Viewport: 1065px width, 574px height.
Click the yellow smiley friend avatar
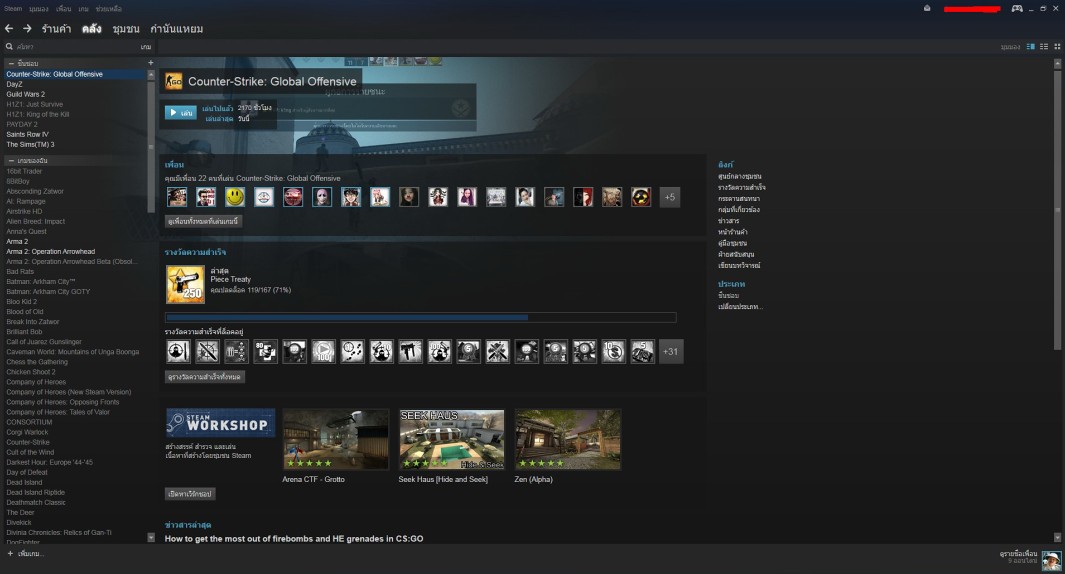(235, 197)
